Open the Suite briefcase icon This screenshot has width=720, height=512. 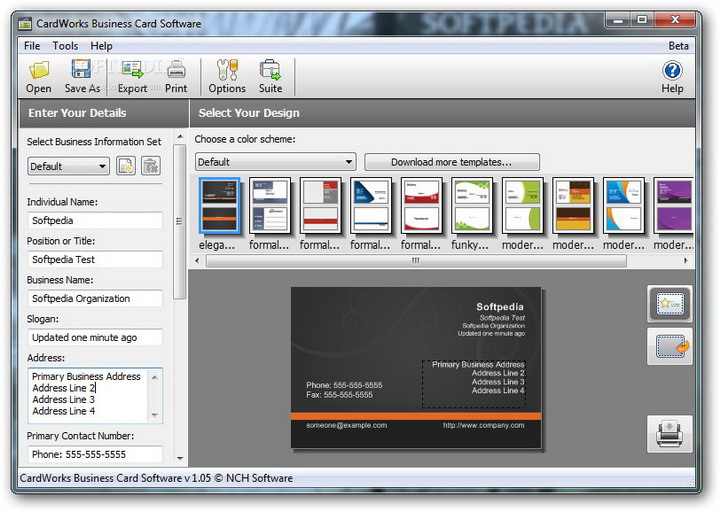[x=270, y=71]
